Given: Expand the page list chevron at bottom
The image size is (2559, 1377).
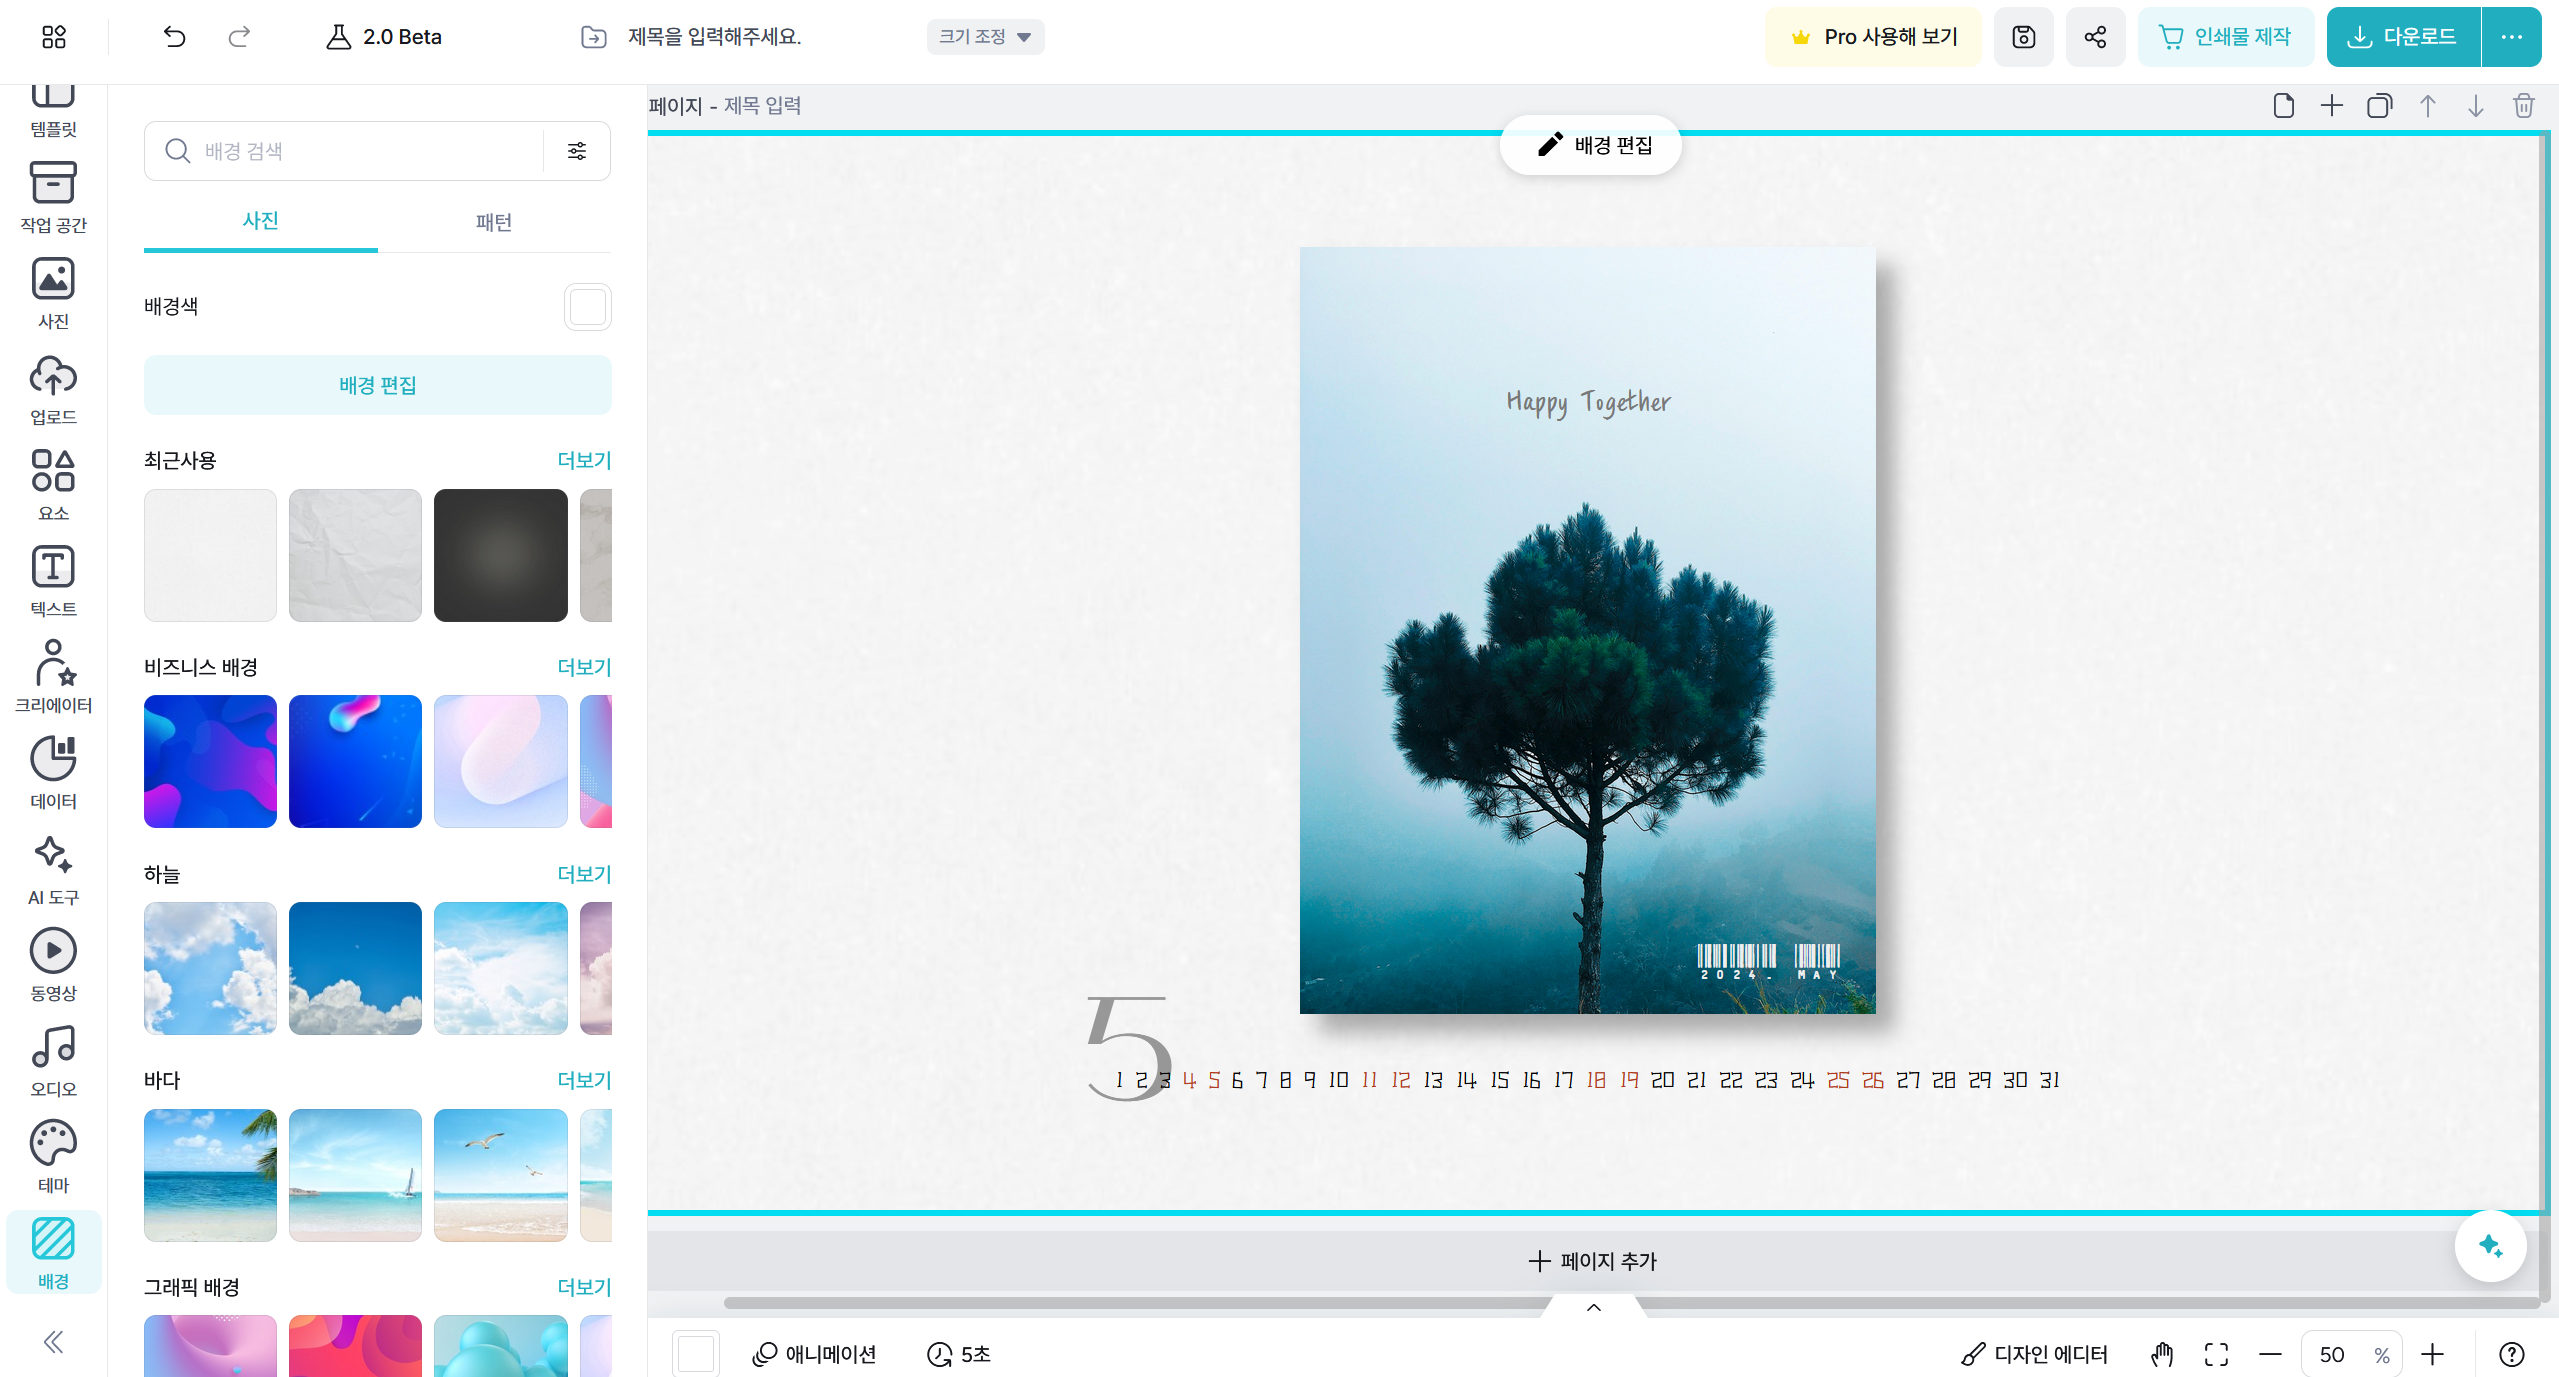Looking at the screenshot, I should pyautogui.click(x=1594, y=1307).
